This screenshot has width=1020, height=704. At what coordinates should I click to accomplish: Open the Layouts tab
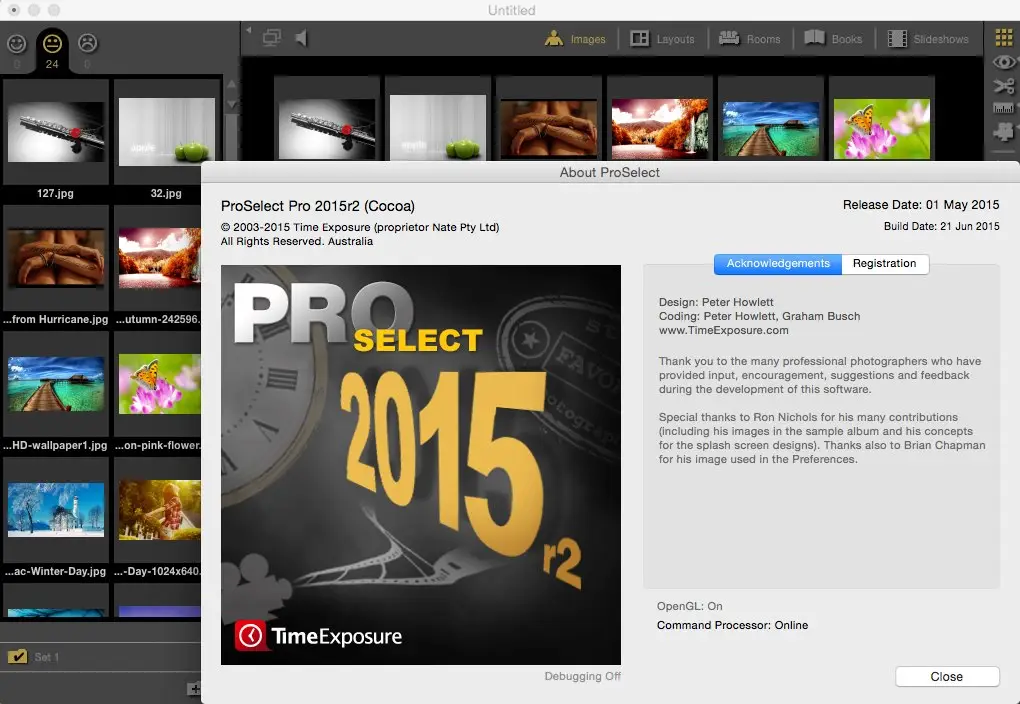tap(662, 39)
